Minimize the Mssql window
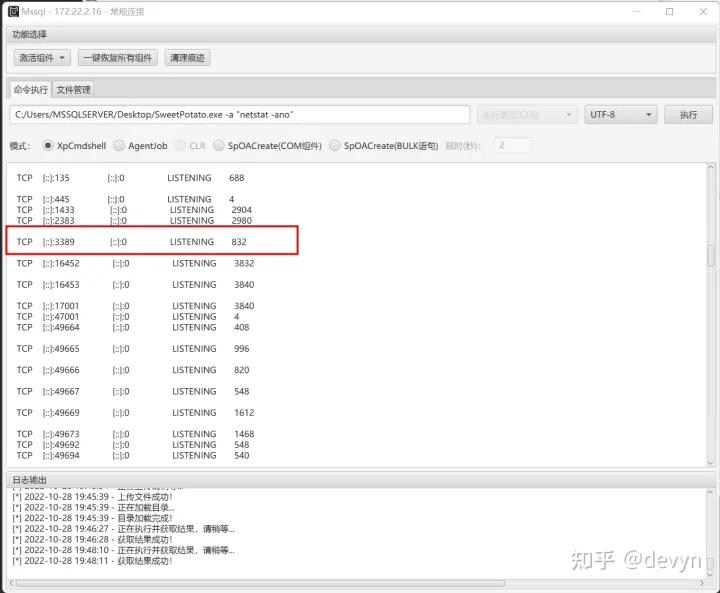The width and height of the screenshot is (720, 593). tap(636, 11)
